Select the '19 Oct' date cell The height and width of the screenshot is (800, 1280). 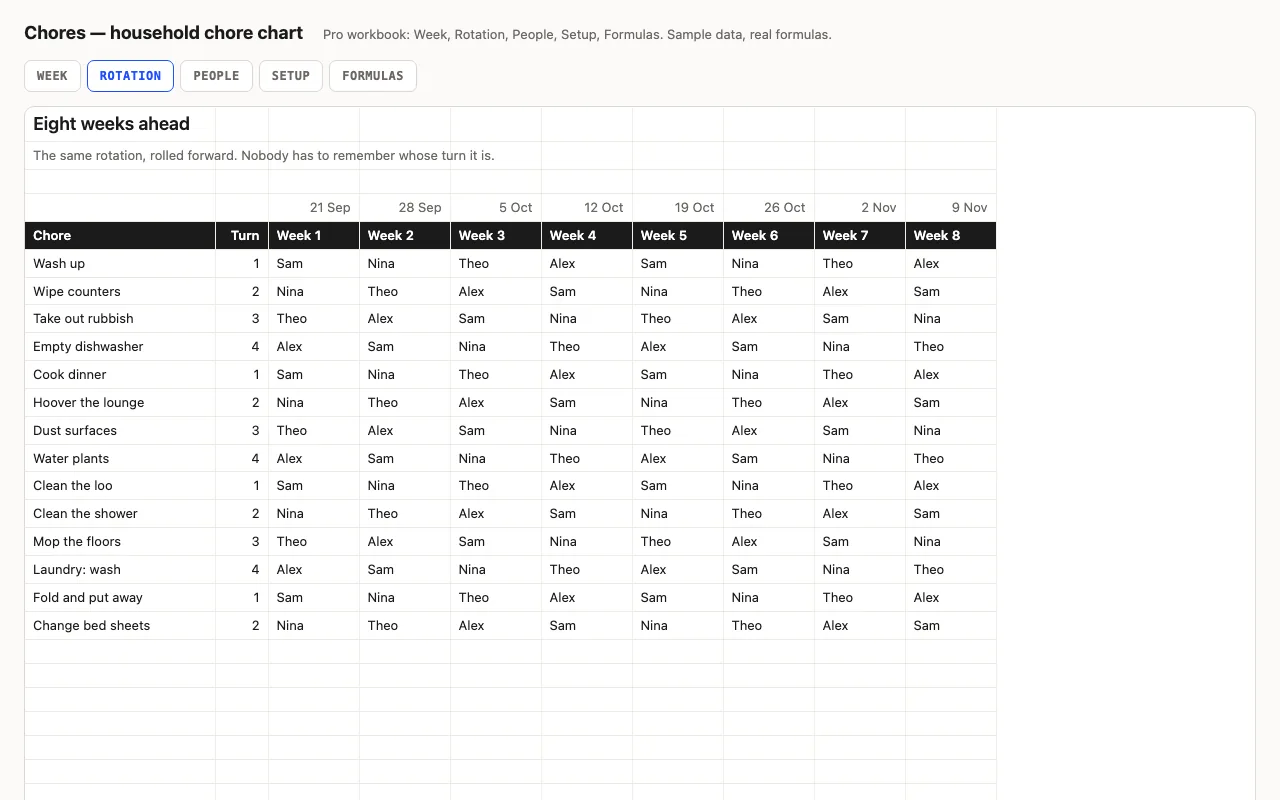click(x=678, y=208)
